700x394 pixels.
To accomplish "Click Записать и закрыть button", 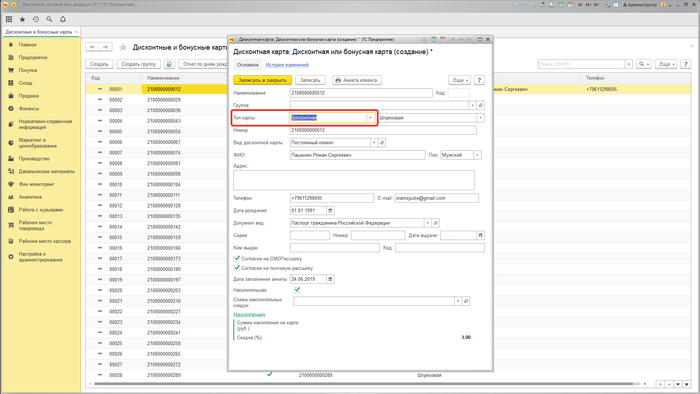I will click(x=262, y=80).
